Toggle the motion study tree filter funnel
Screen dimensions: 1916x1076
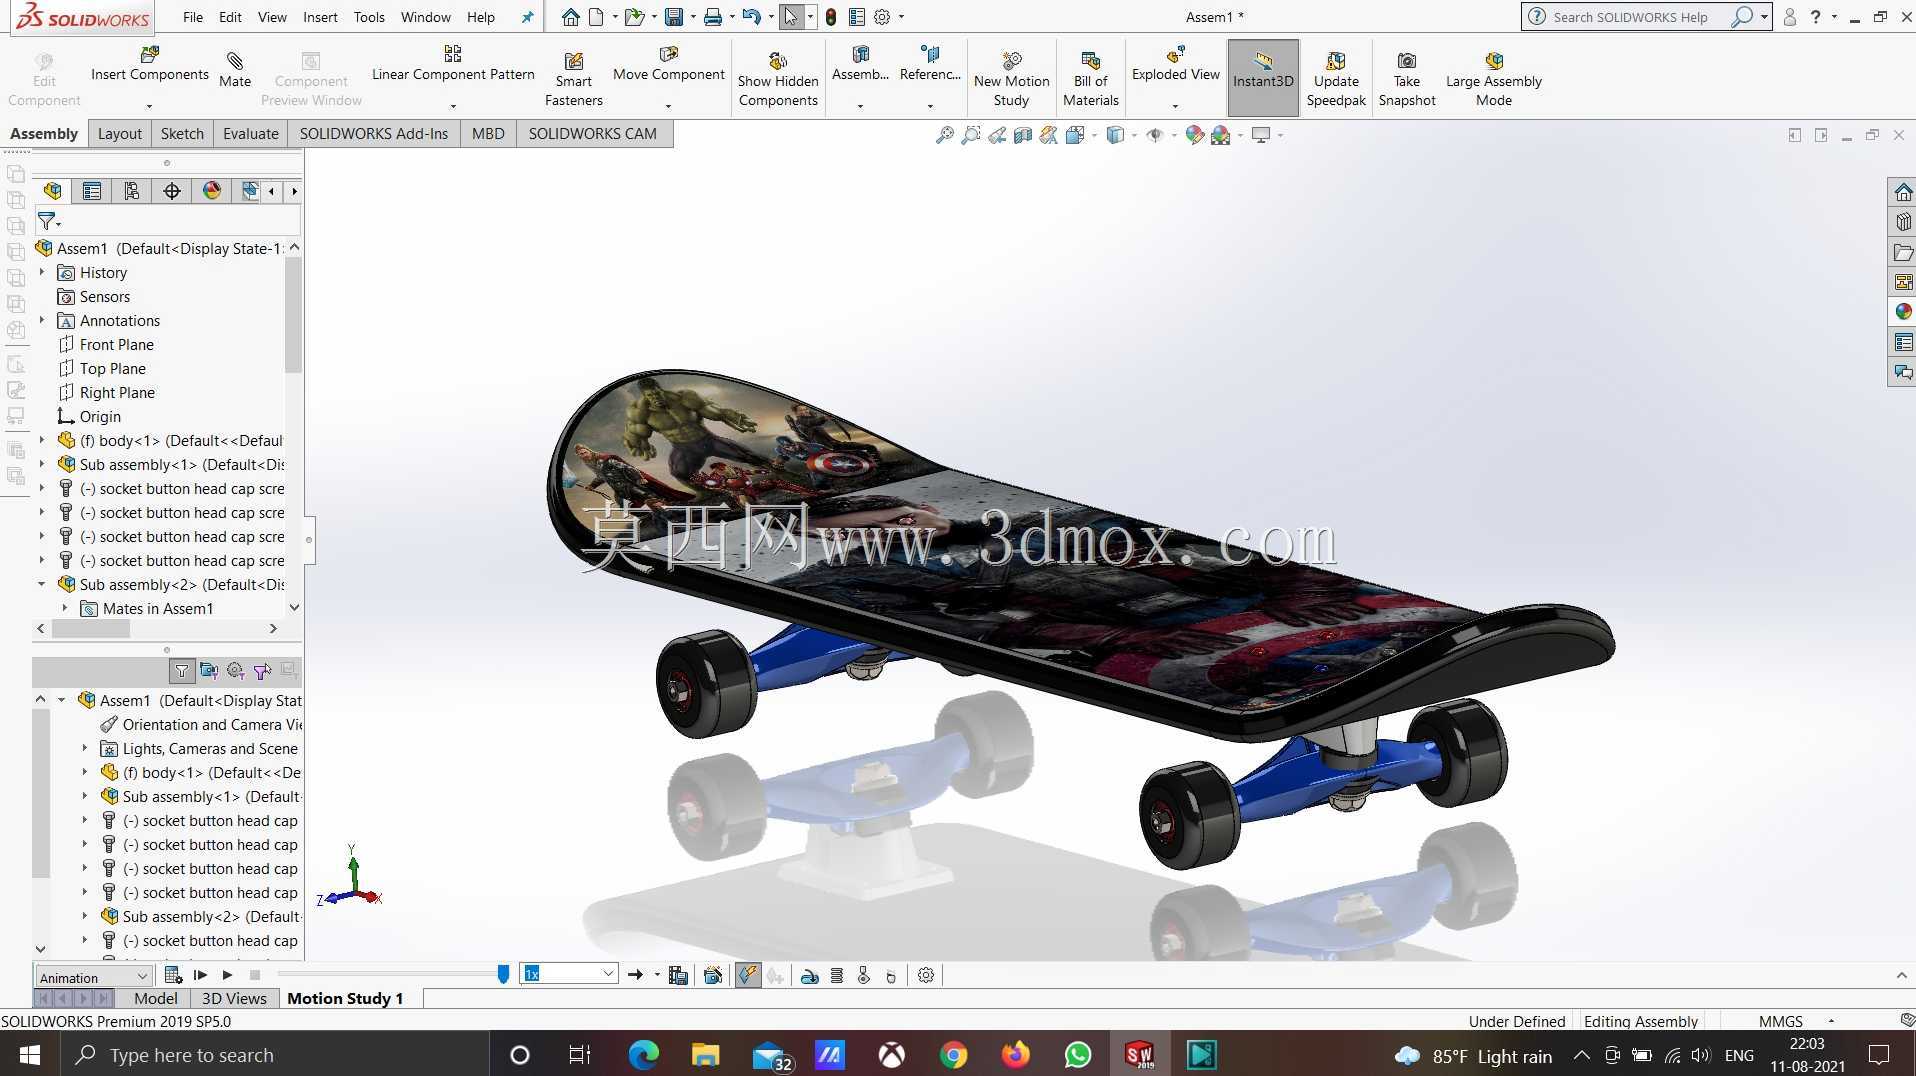181,671
